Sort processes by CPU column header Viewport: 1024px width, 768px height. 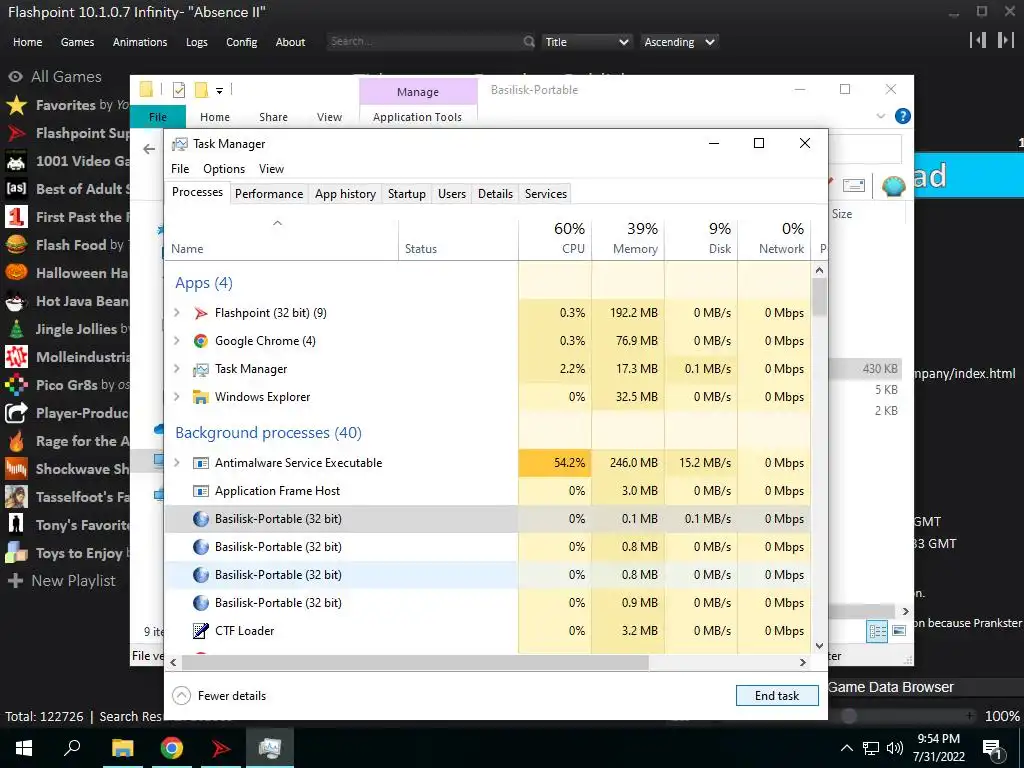pyautogui.click(x=555, y=238)
